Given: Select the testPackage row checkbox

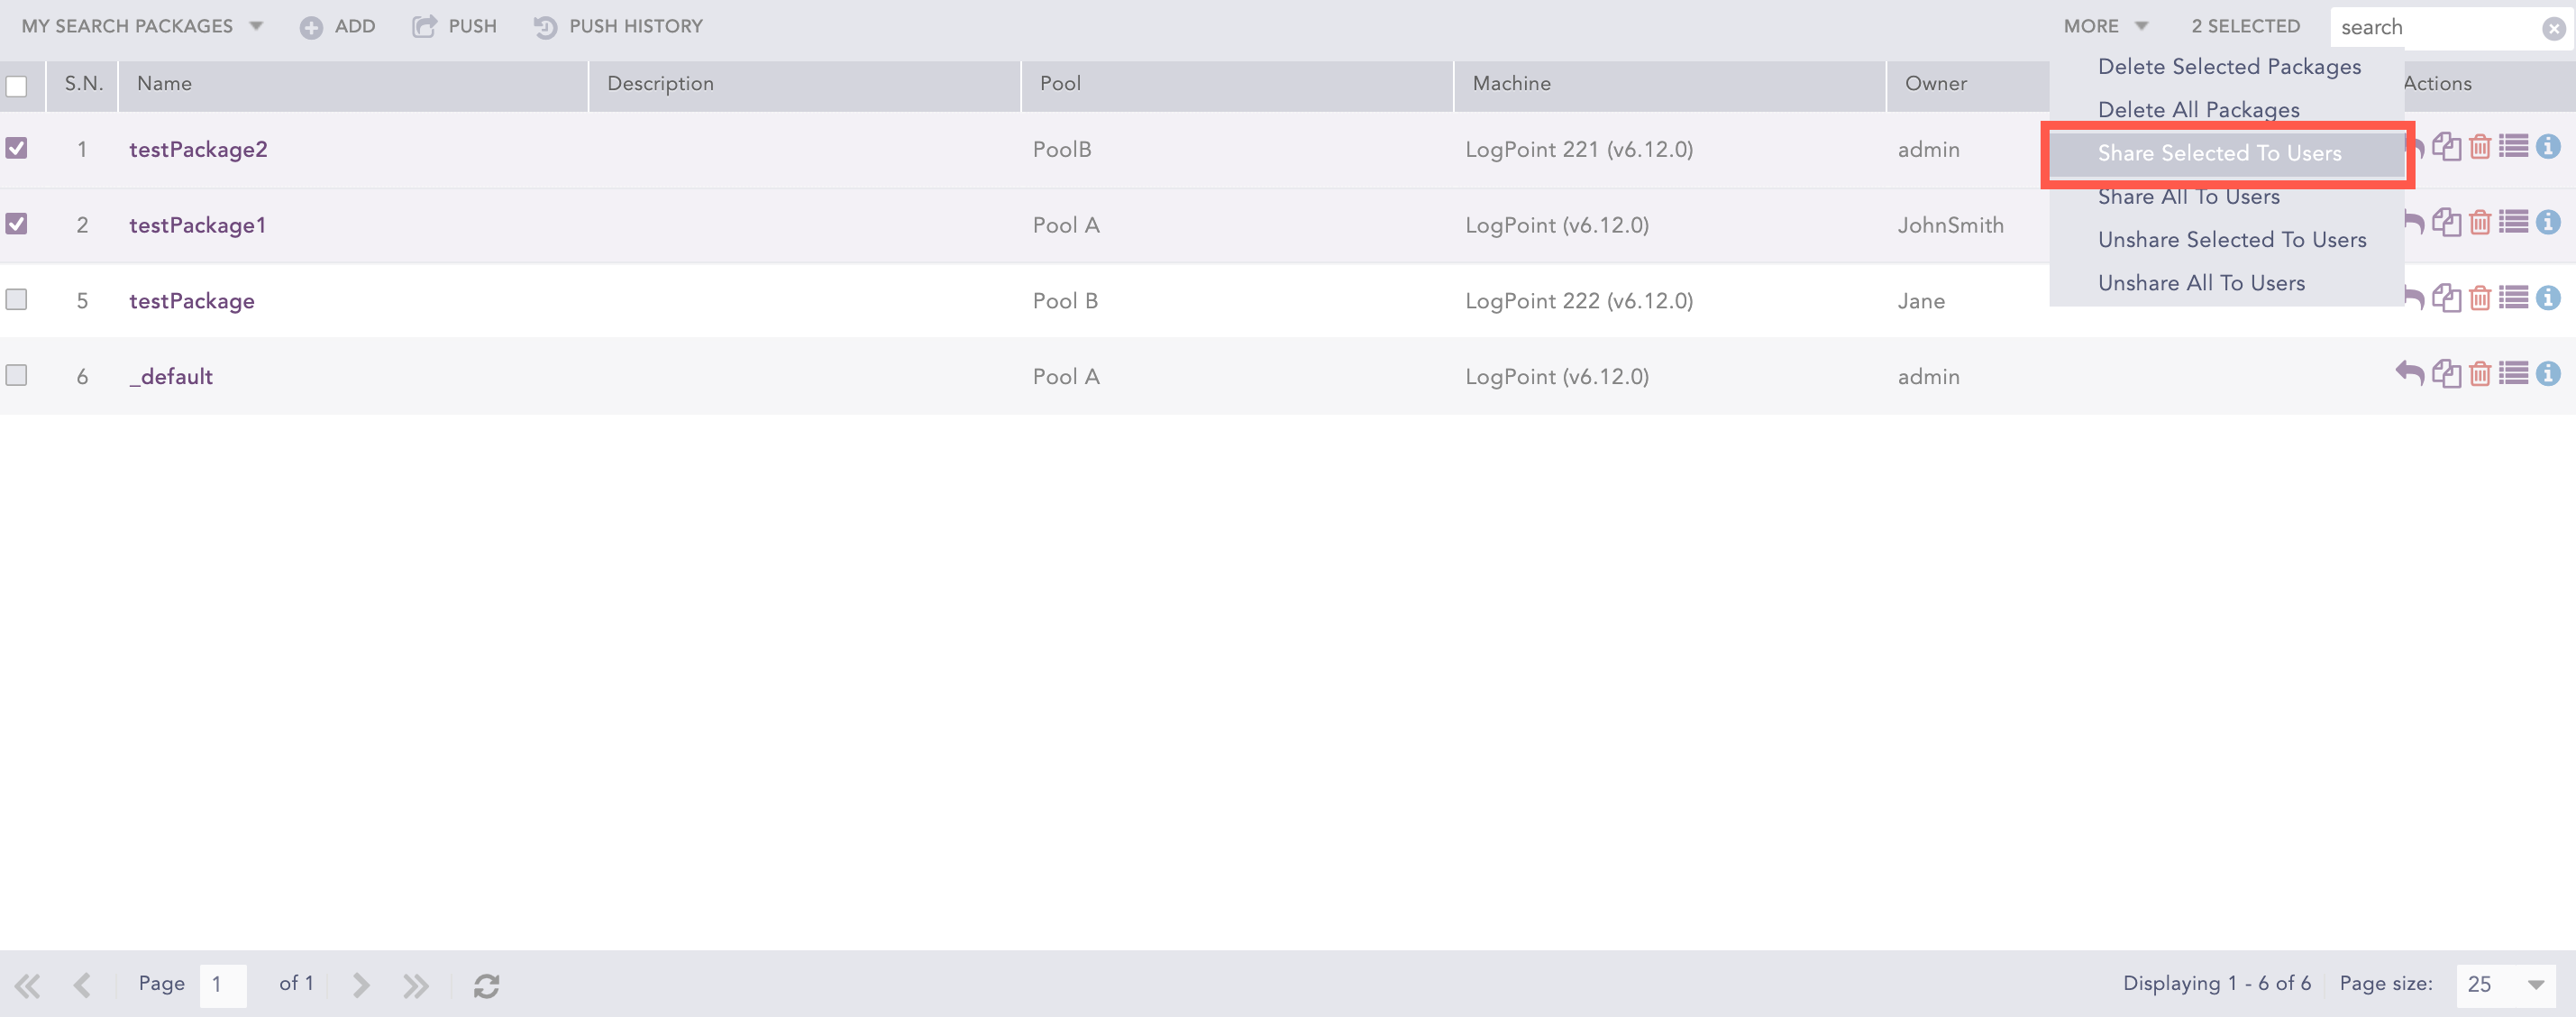Looking at the screenshot, I should [x=17, y=299].
